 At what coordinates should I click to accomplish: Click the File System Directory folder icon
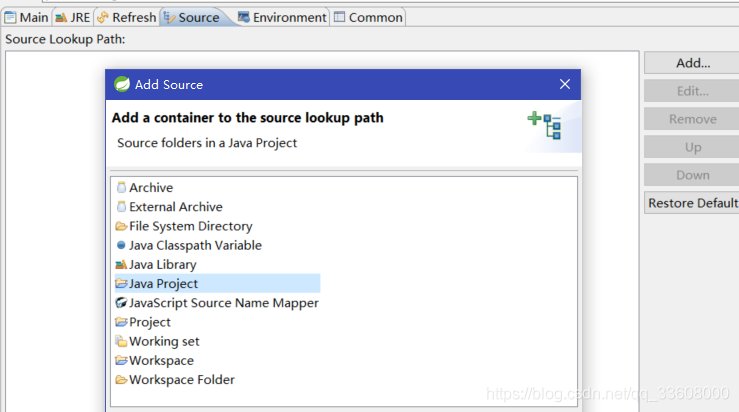pos(121,226)
